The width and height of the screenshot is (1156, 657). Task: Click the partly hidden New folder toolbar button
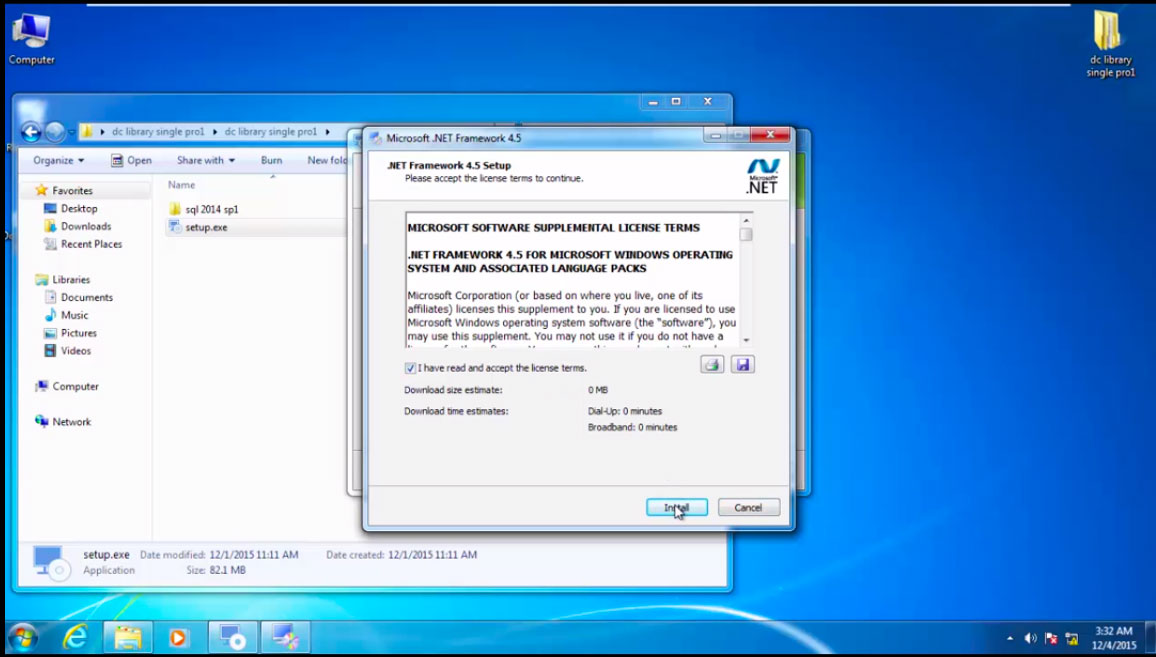tap(327, 160)
